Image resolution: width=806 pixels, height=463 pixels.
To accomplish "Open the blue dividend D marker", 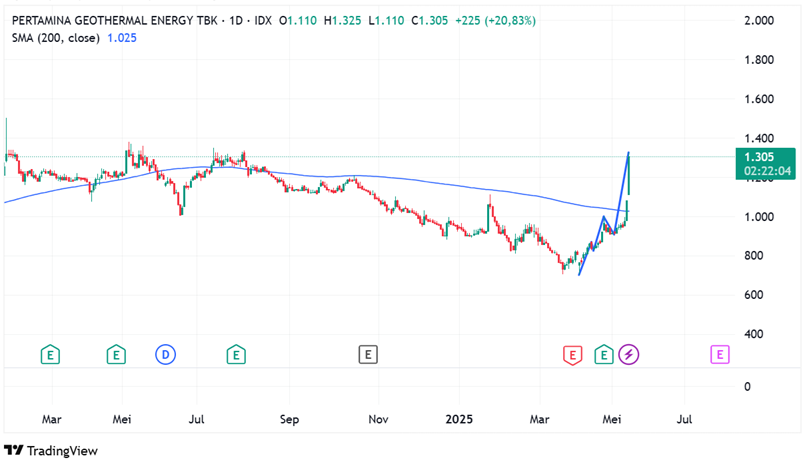I will [166, 355].
